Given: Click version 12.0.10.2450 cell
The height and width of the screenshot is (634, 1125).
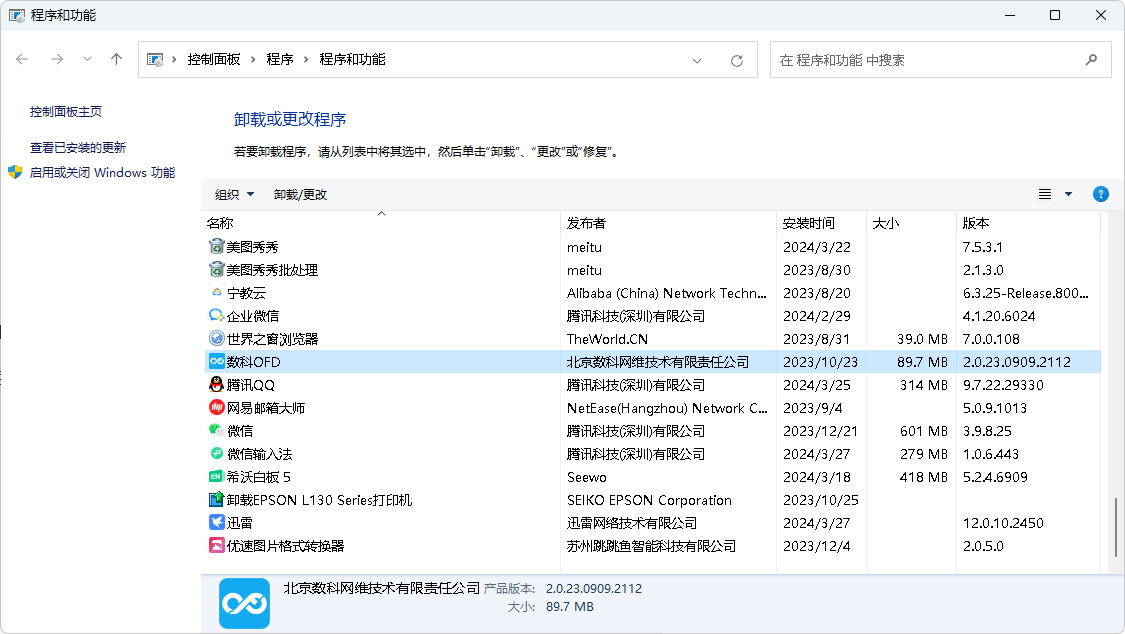Looking at the screenshot, I should click(x=1003, y=523).
